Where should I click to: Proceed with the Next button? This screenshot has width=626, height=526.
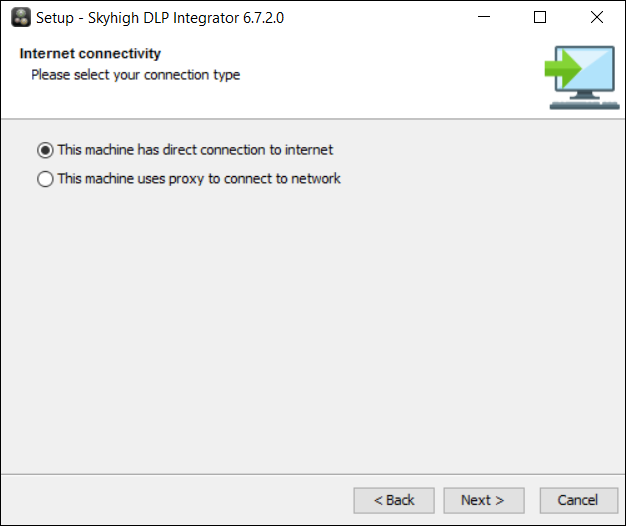point(482,500)
